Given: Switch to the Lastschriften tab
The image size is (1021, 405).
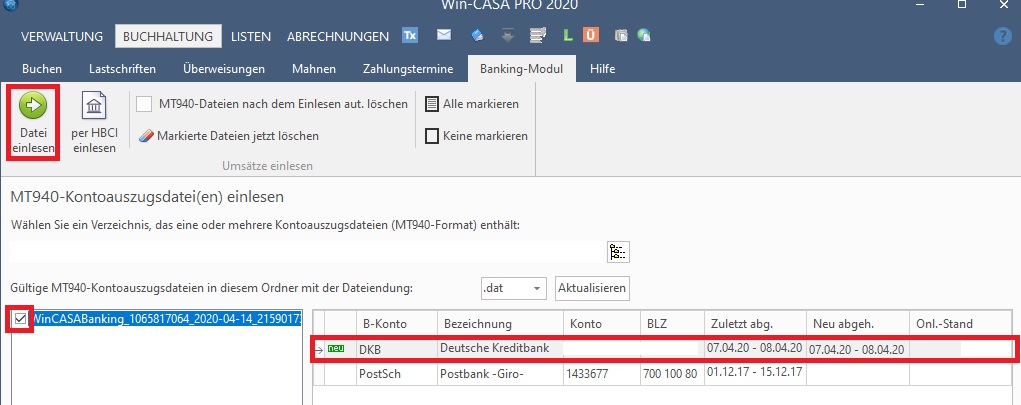Looking at the screenshot, I should coord(122,68).
